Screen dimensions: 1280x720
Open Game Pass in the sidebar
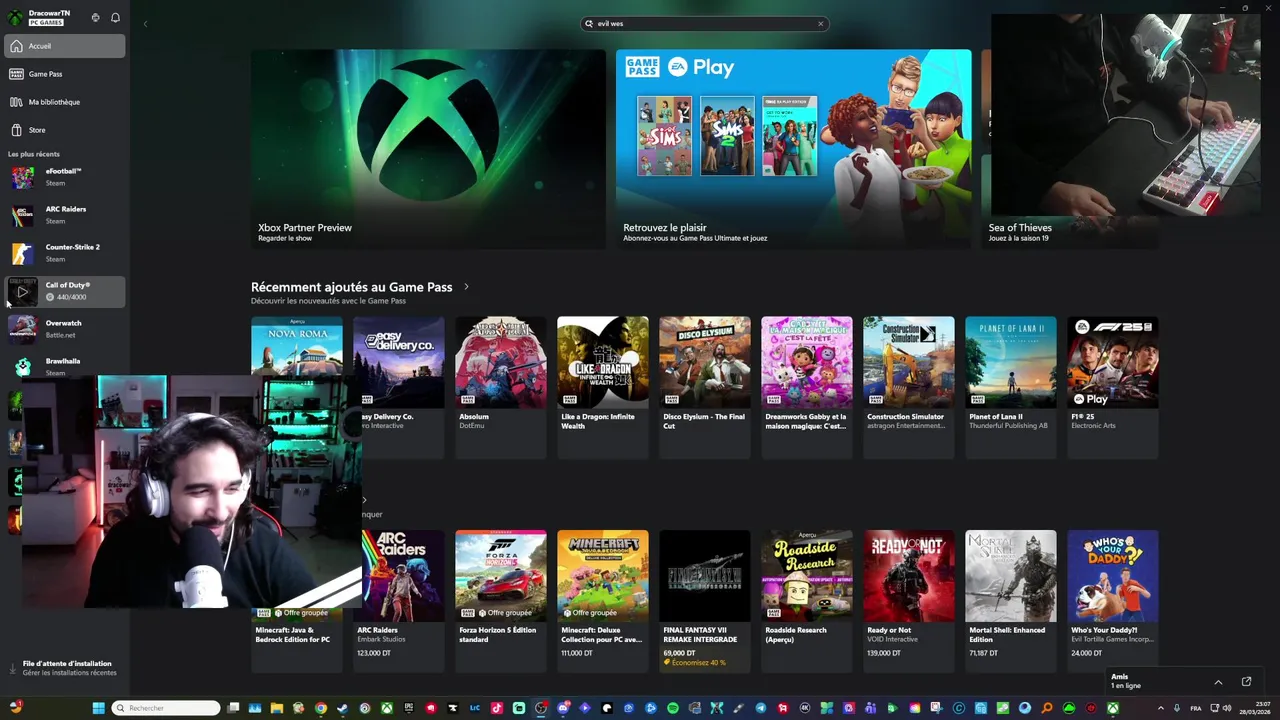pos(65,74)
